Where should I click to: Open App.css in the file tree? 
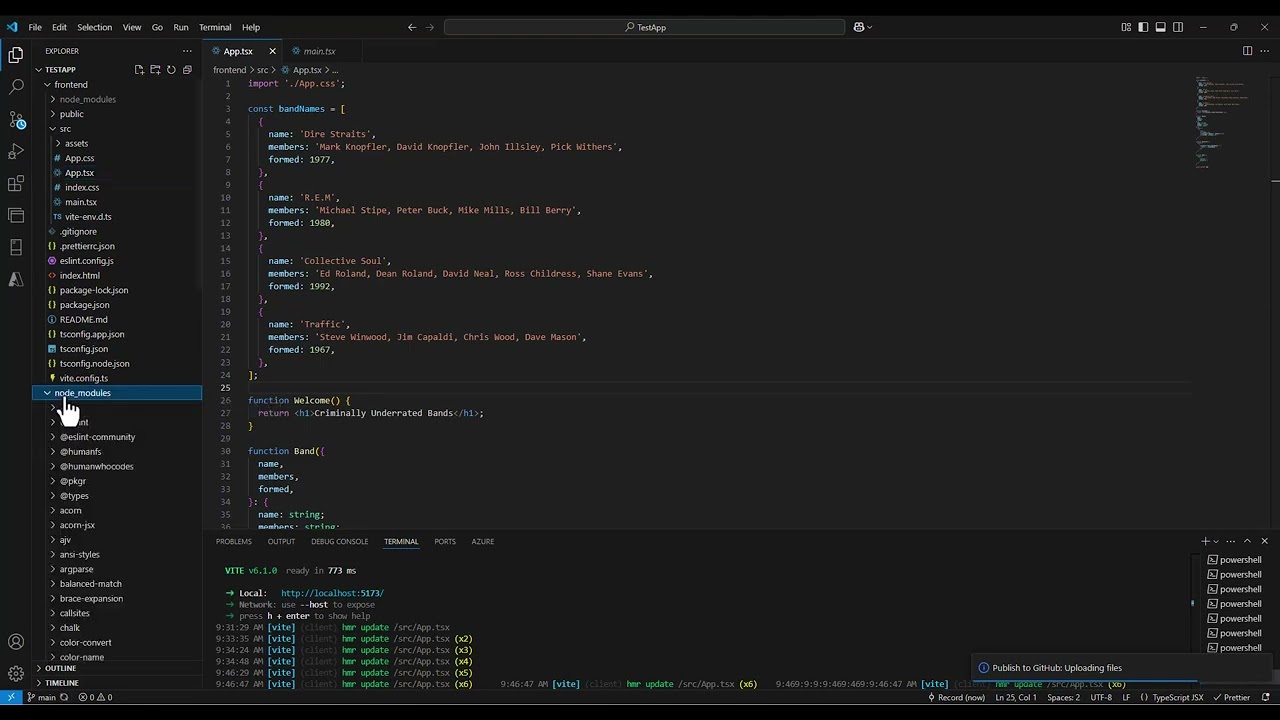tap(79, 158)
